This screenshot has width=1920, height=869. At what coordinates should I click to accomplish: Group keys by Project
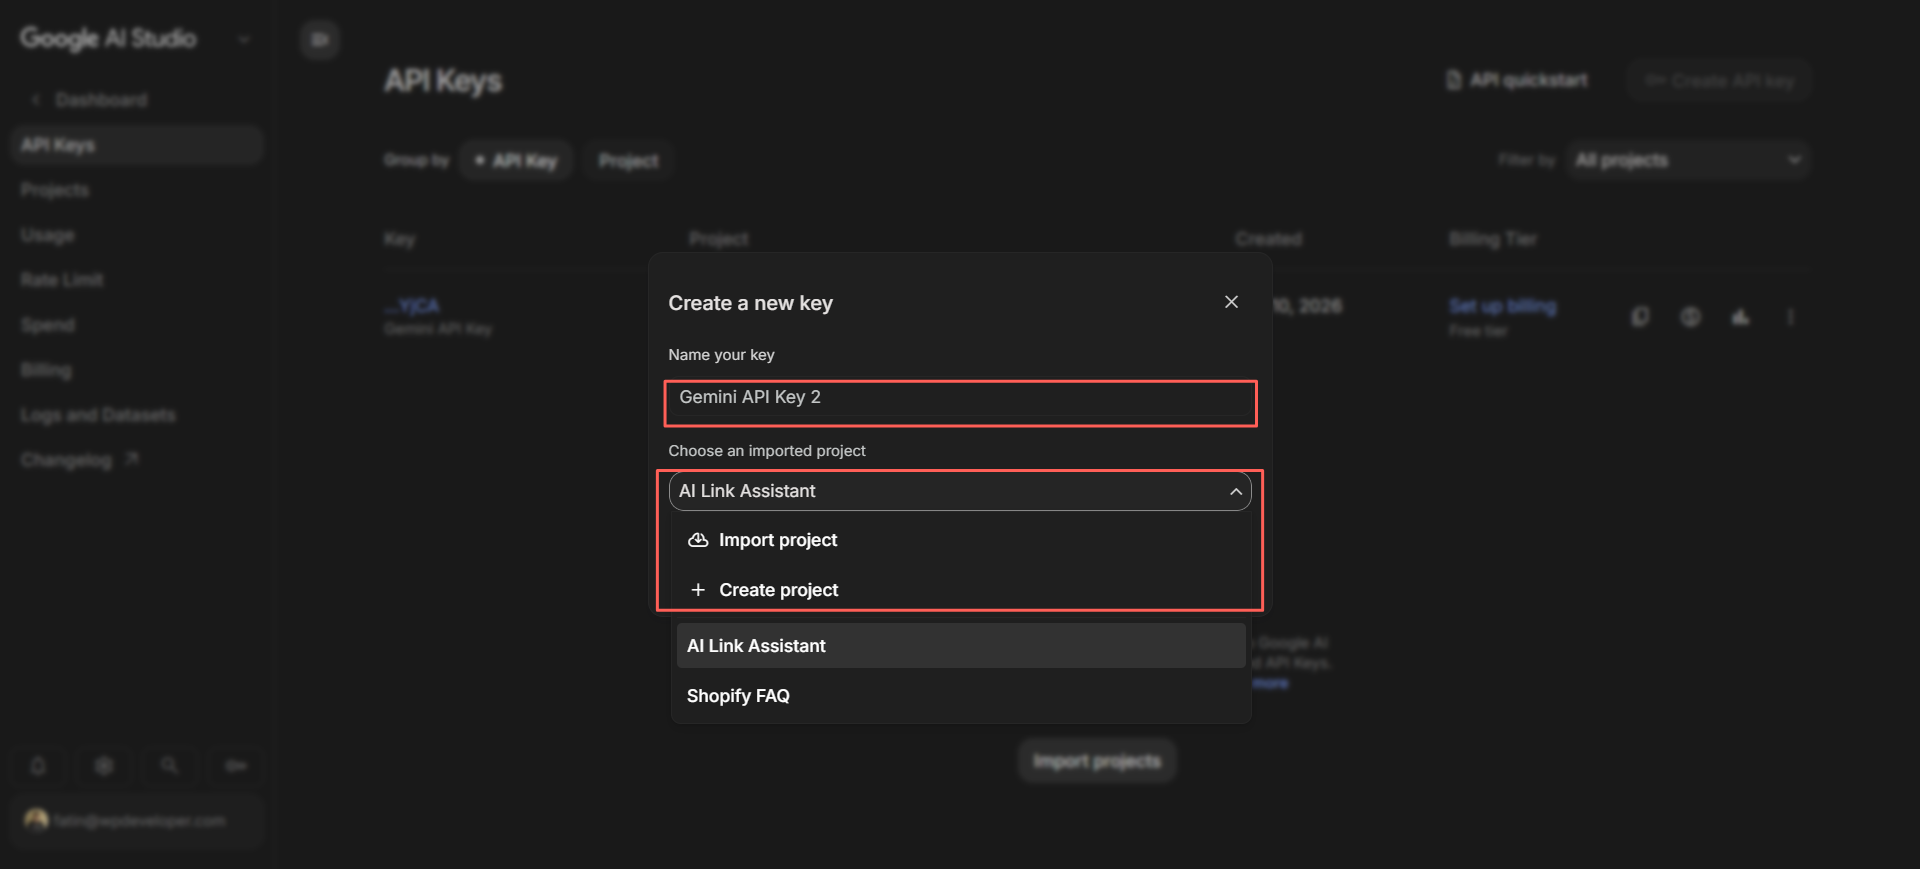tap(628, 160)
